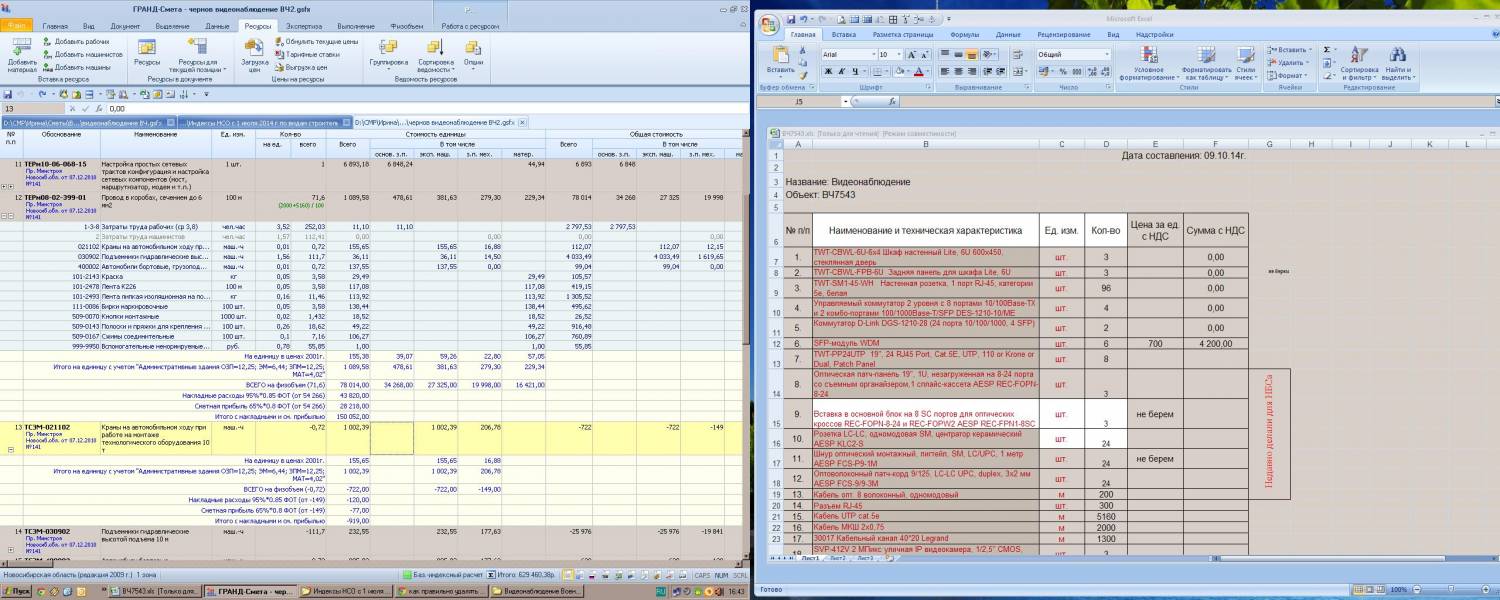1500x600 pixels.
Task: Click Add Material icon in ribbon
Action: [22, 49]
